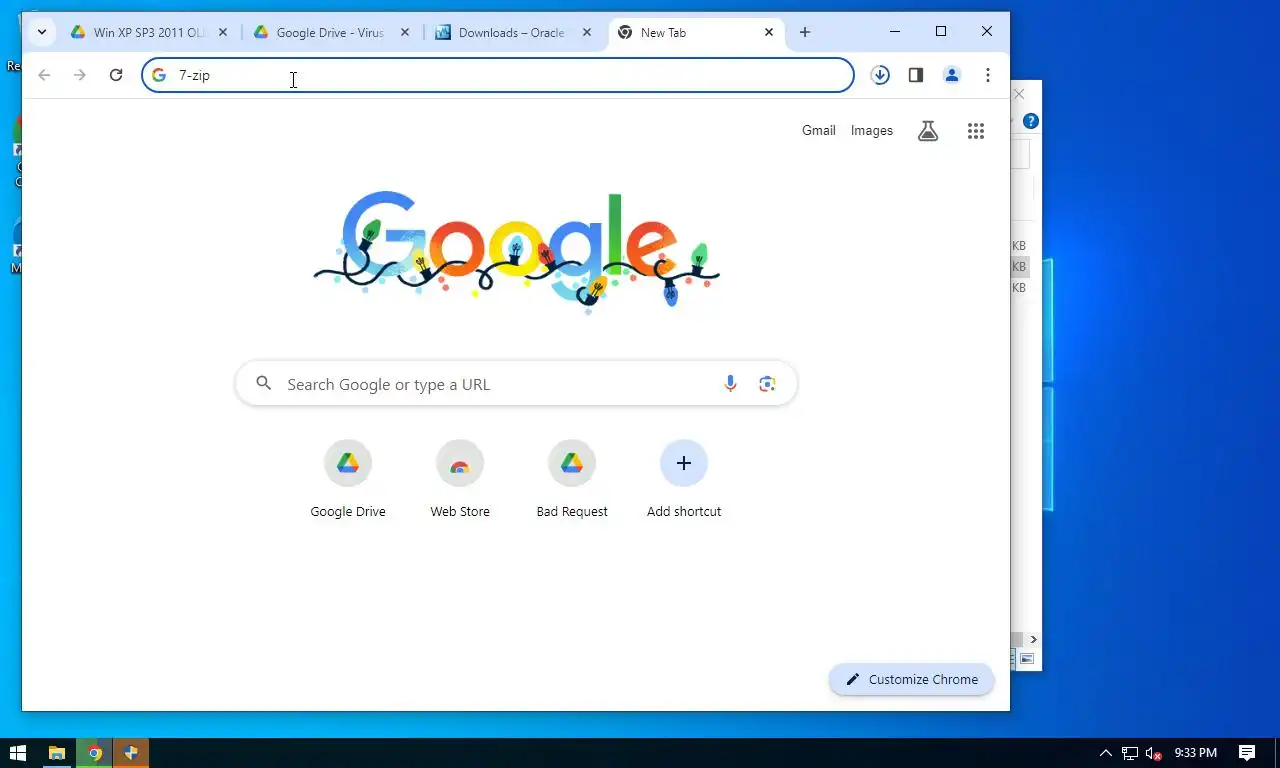Open the tab search dropdown arrow
The width and height of the screenshot is (1280, 768).
(42, 32)
